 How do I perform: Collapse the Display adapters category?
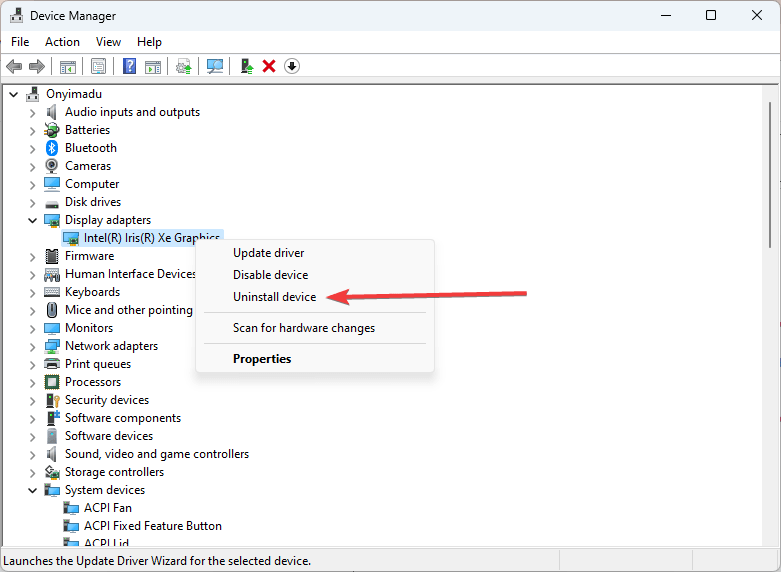32,220
